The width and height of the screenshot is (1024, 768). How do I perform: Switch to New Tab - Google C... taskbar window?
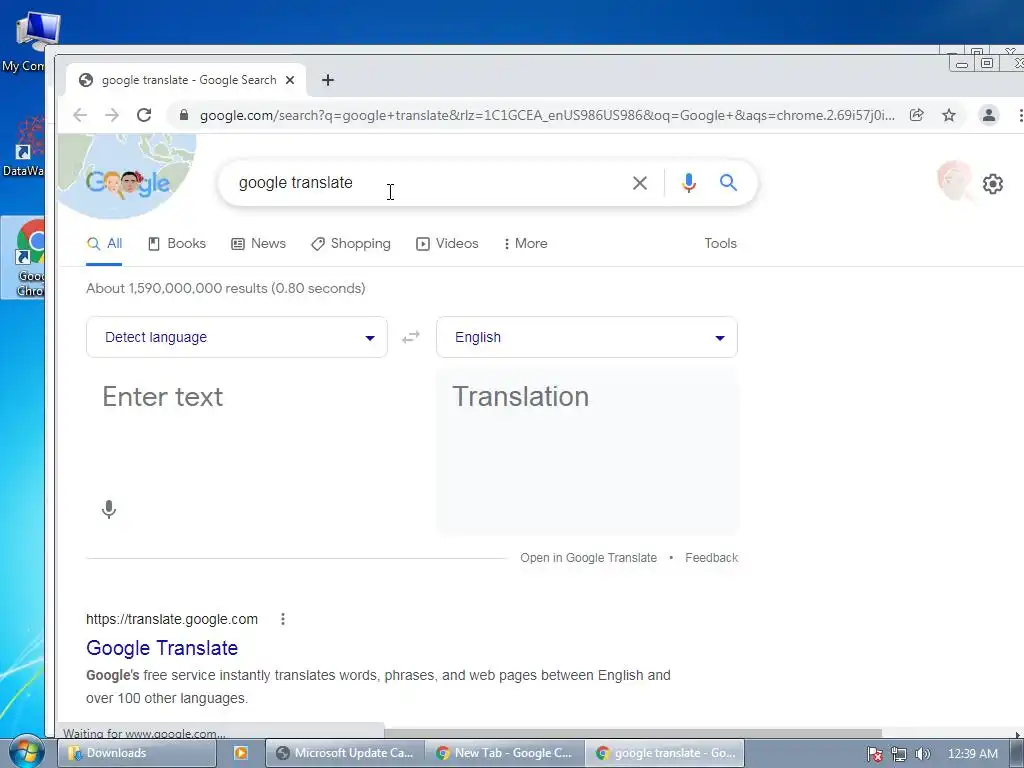[x=505, y=753]
